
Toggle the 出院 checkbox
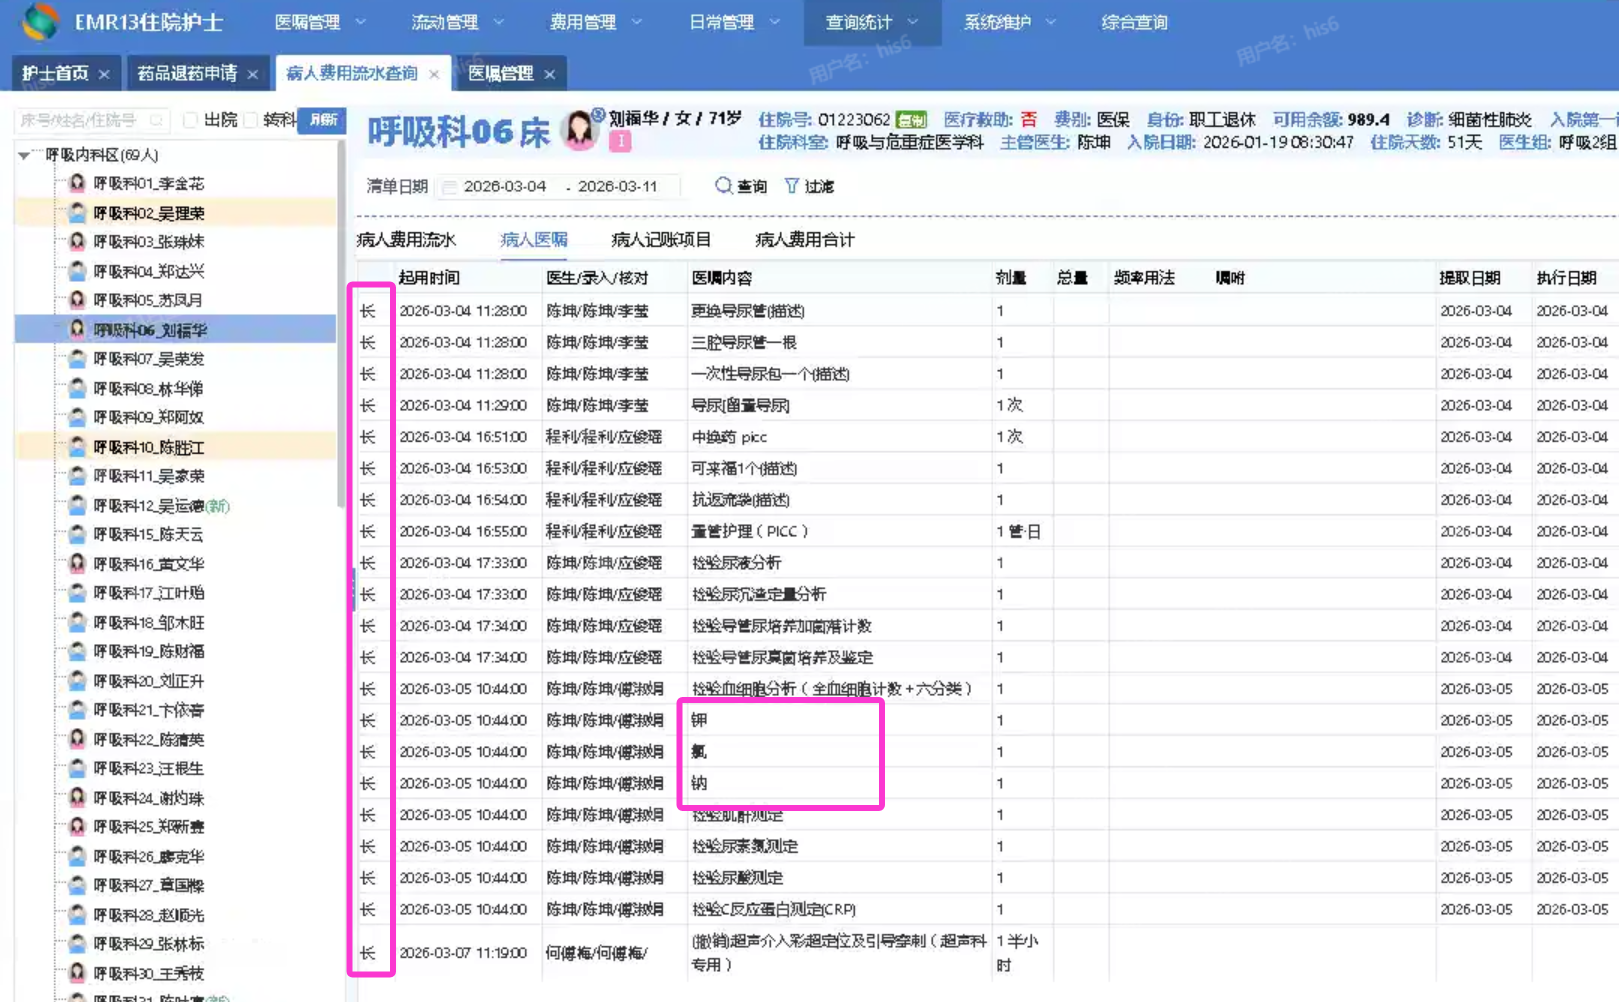tap(190, 120)
